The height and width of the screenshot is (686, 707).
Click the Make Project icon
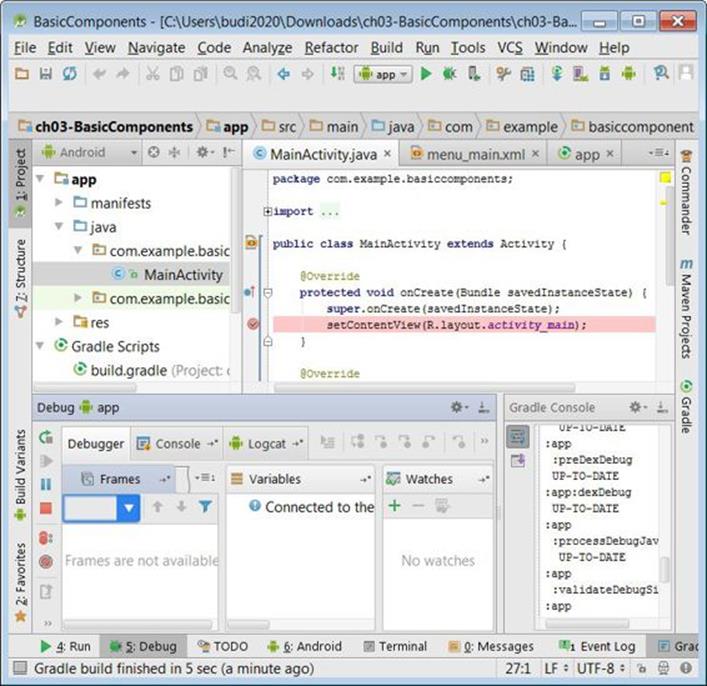[x=337, y=73]
